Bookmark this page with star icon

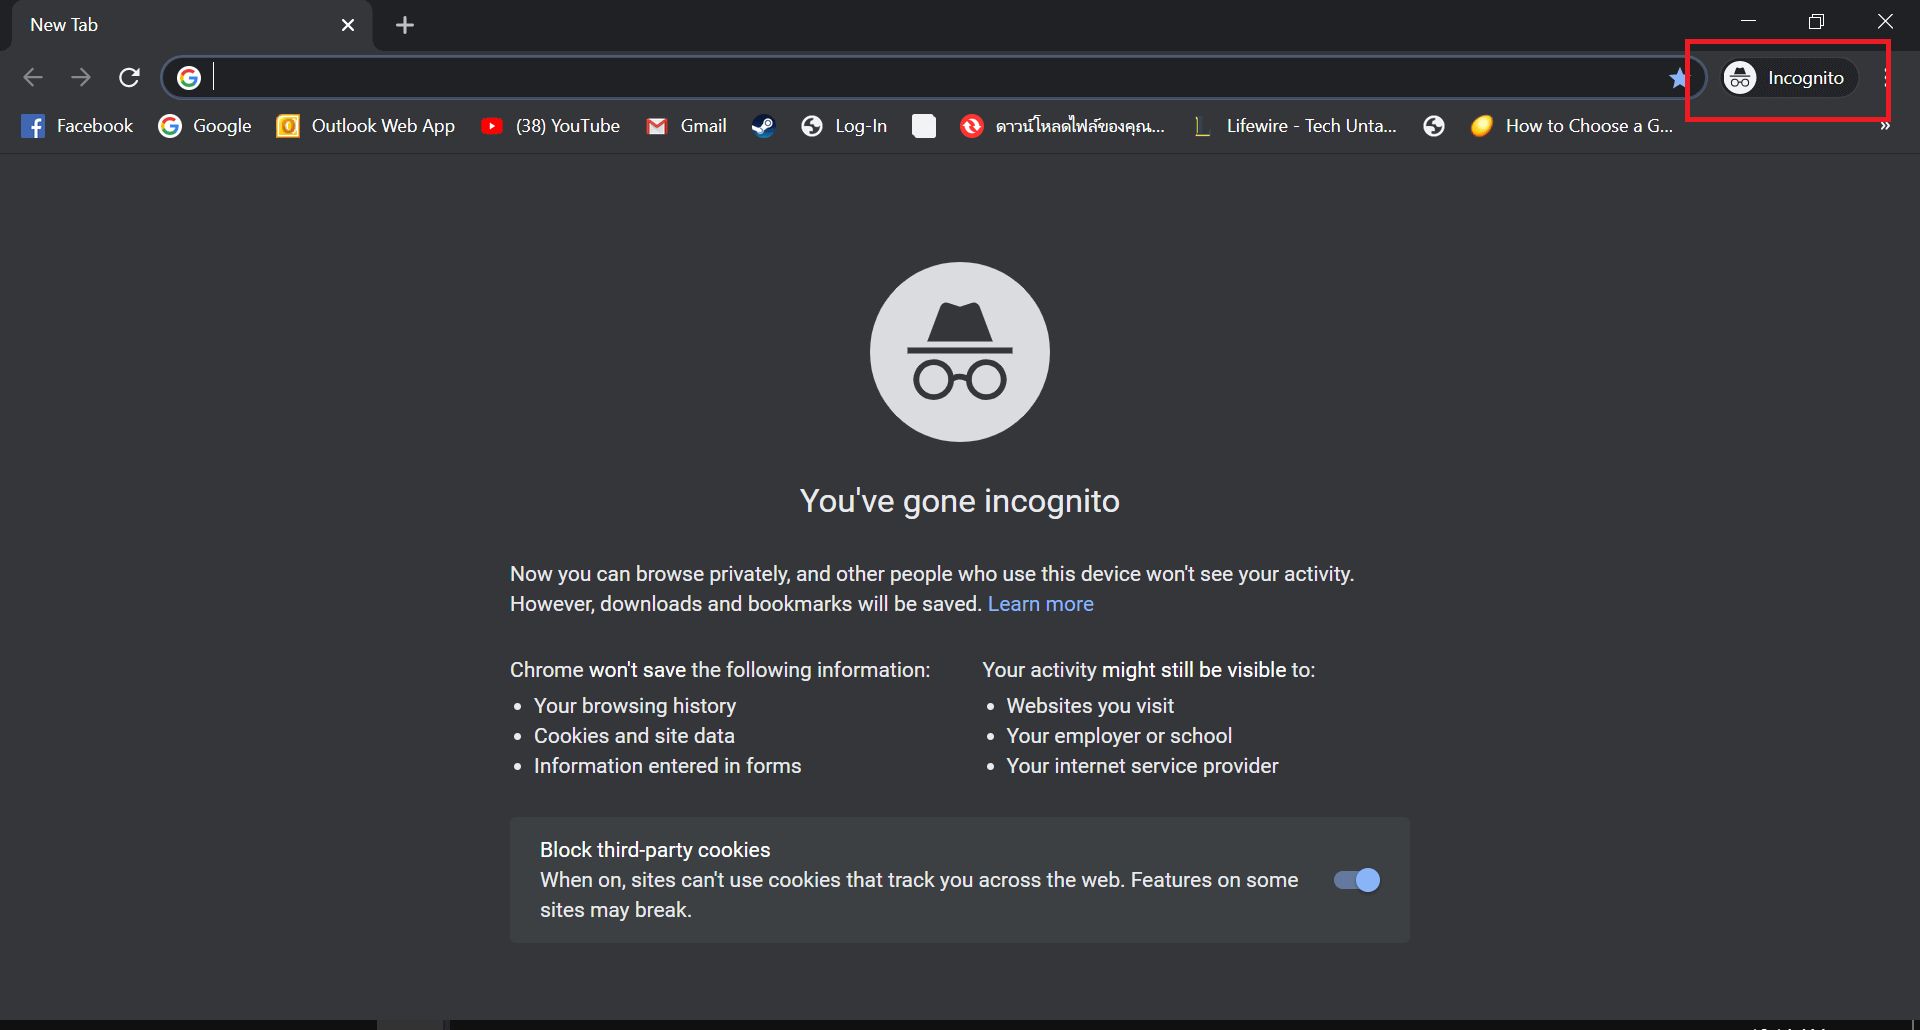(1678, 78)
